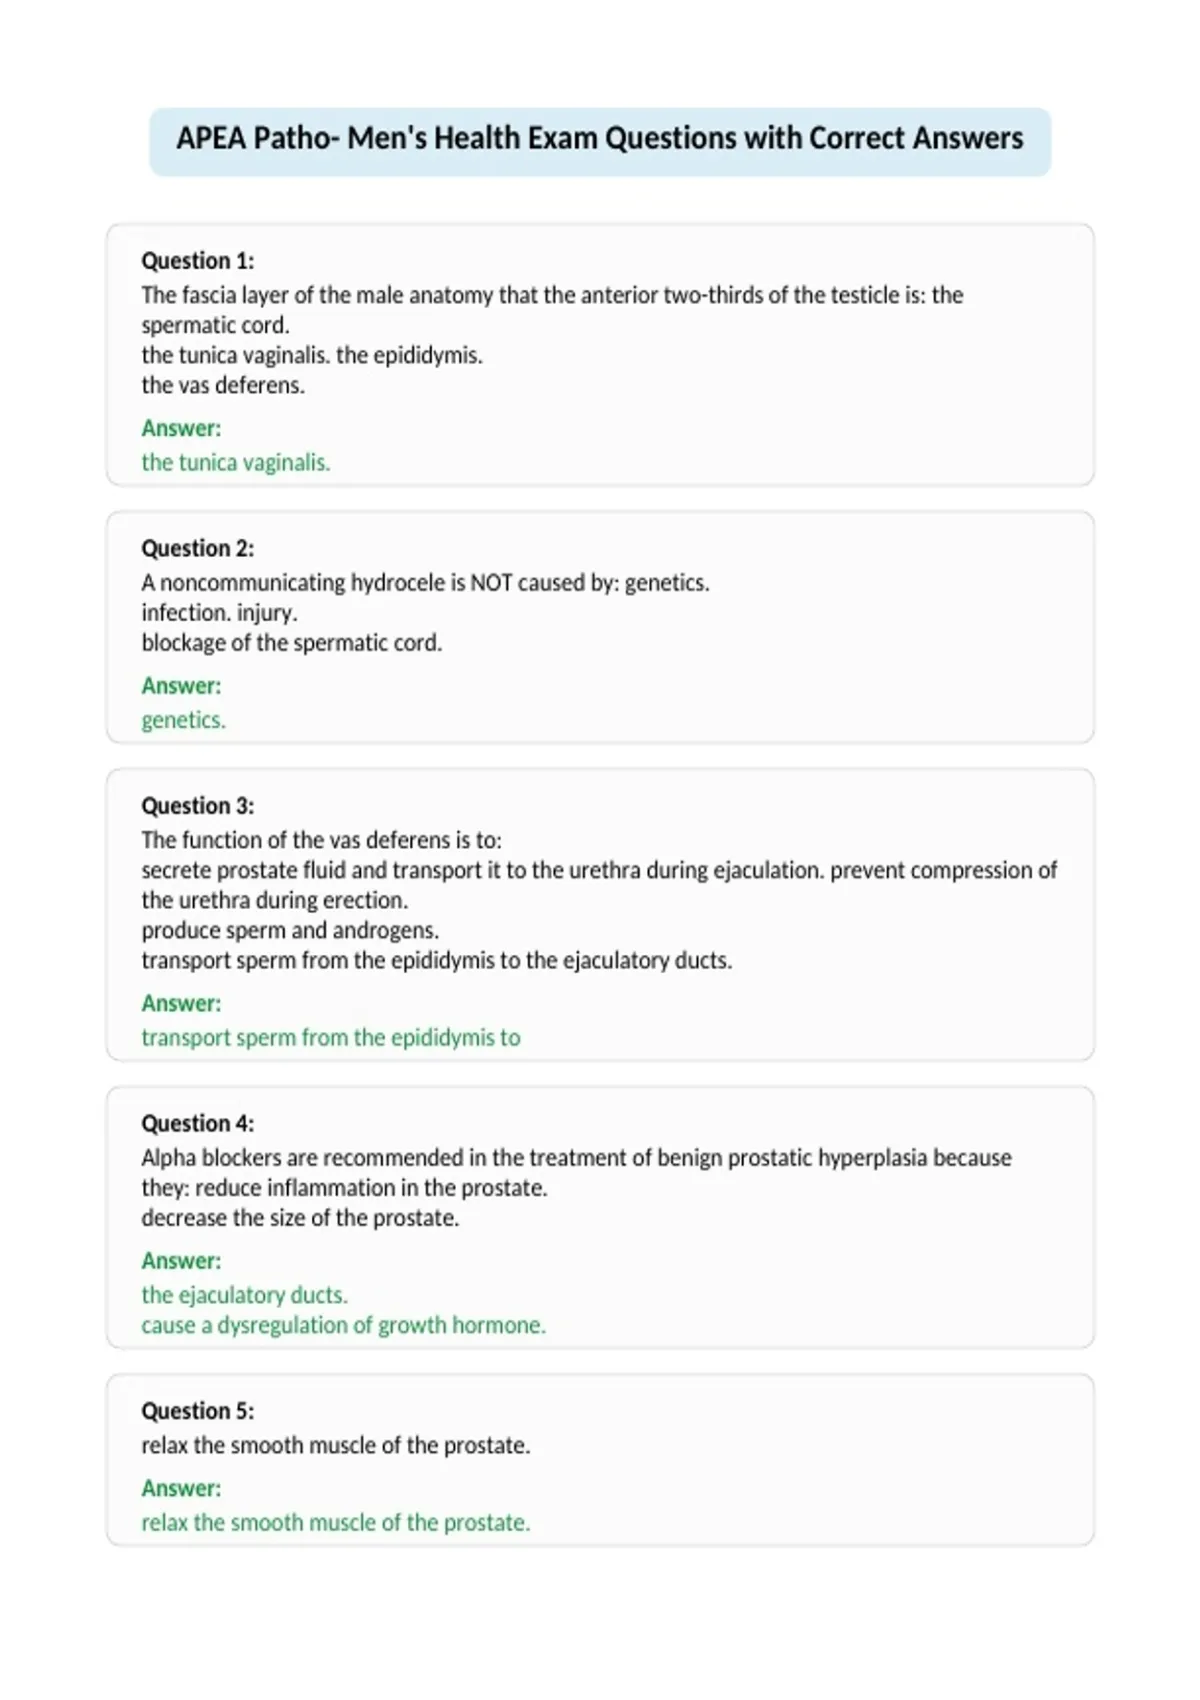Click the Question 3 heading
This screenshot has height=1700, width=1200.
tap(197, 806)
